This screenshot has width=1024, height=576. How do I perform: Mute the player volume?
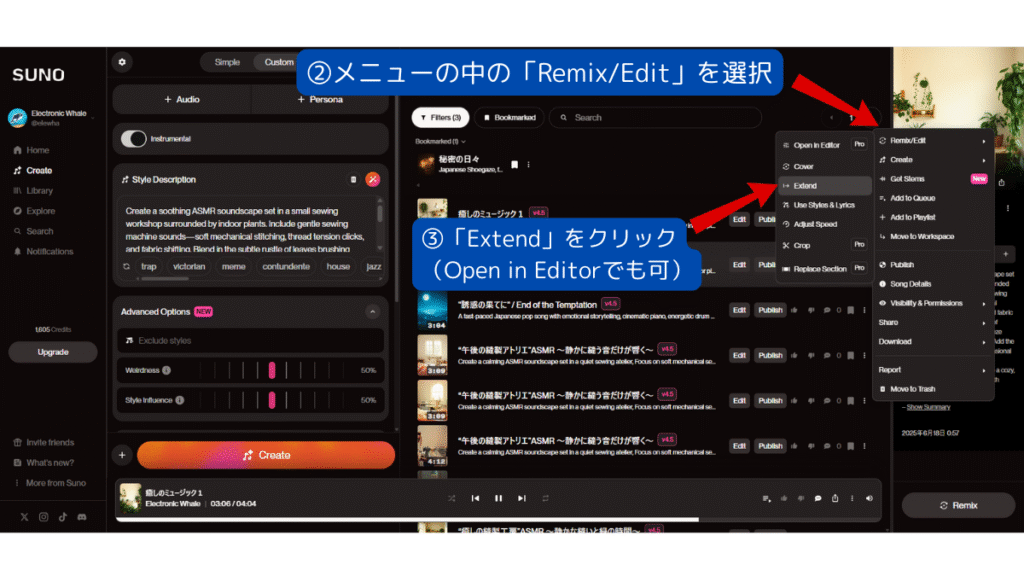(x=869, y=498)
